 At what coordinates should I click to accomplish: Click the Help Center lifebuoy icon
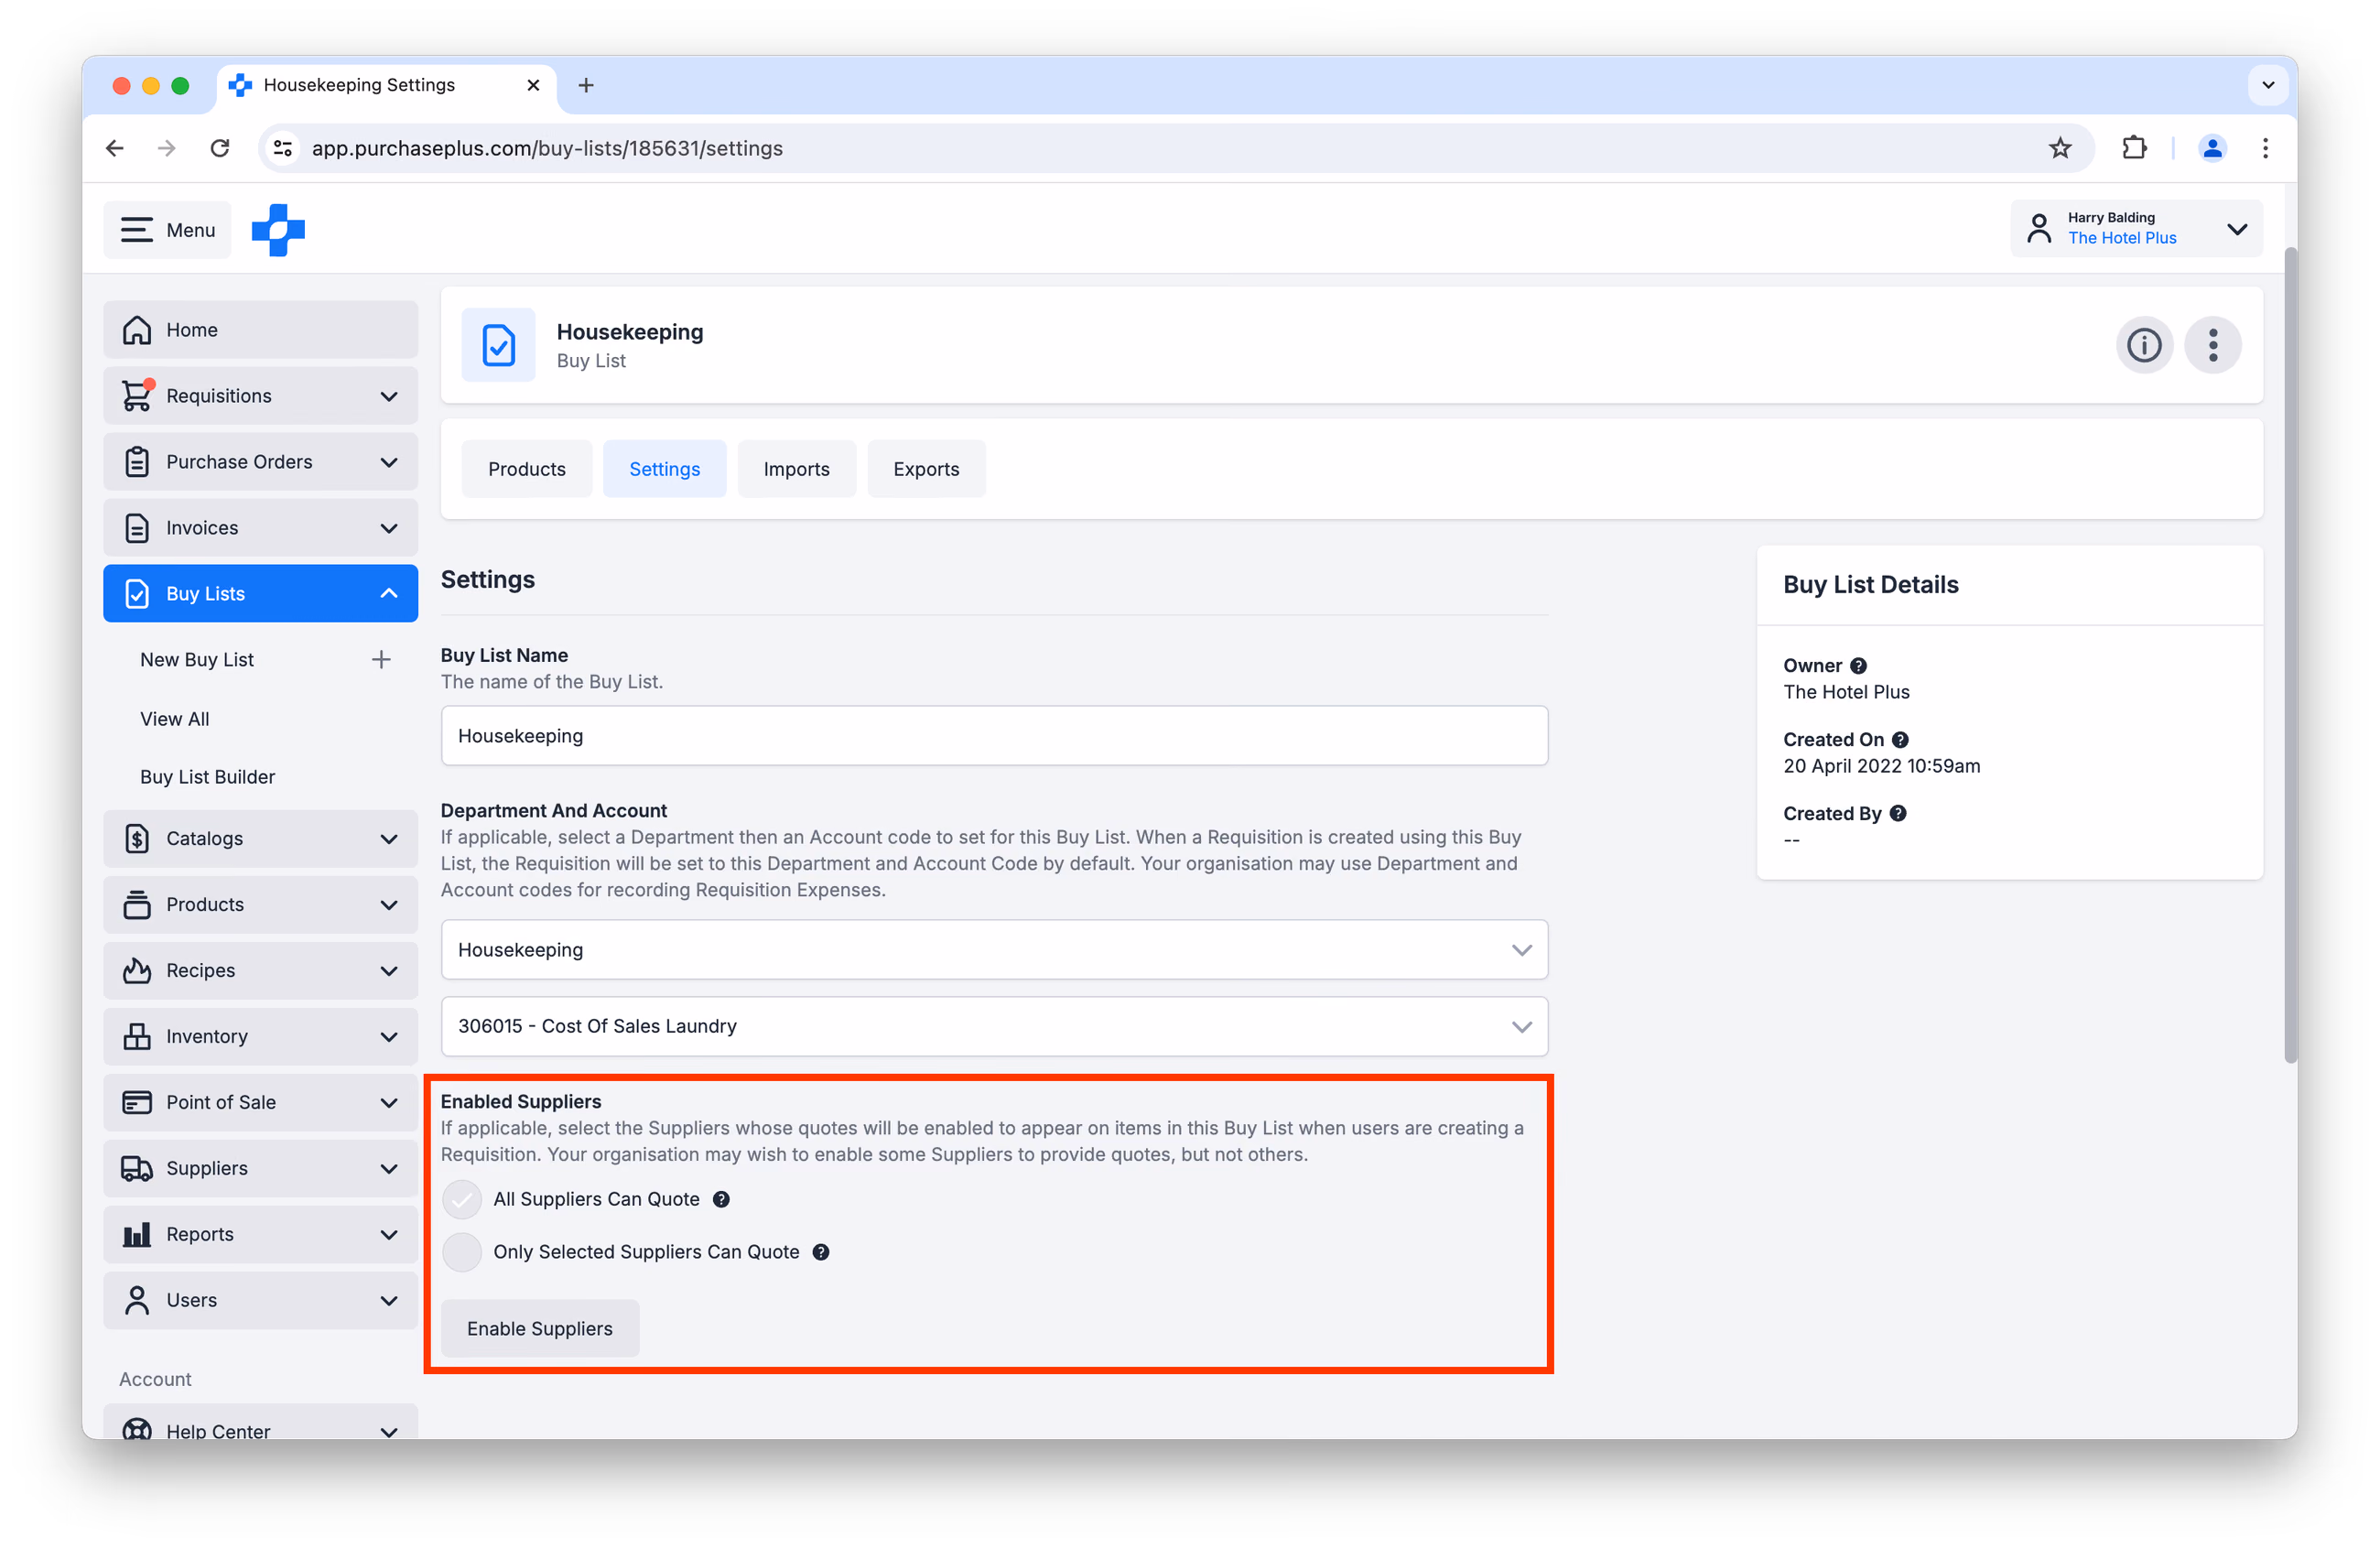coord(137,1430)
